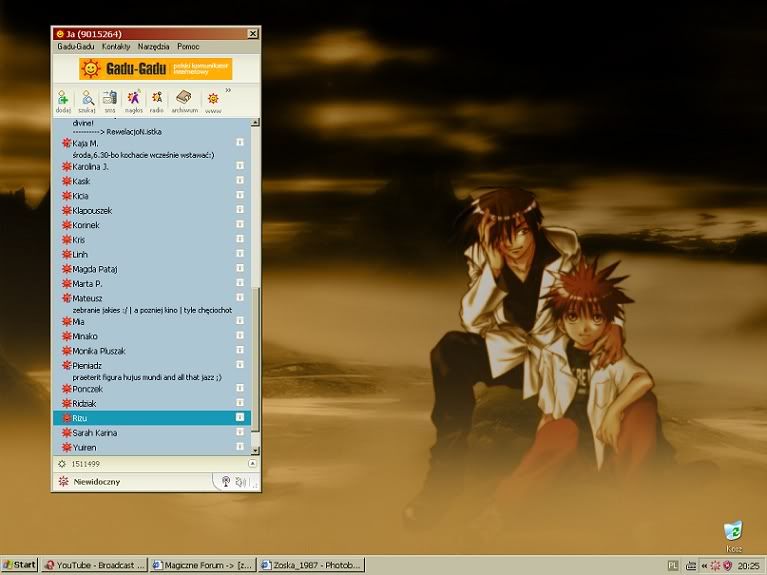Open the Kontakty menu

pos(116,46)
